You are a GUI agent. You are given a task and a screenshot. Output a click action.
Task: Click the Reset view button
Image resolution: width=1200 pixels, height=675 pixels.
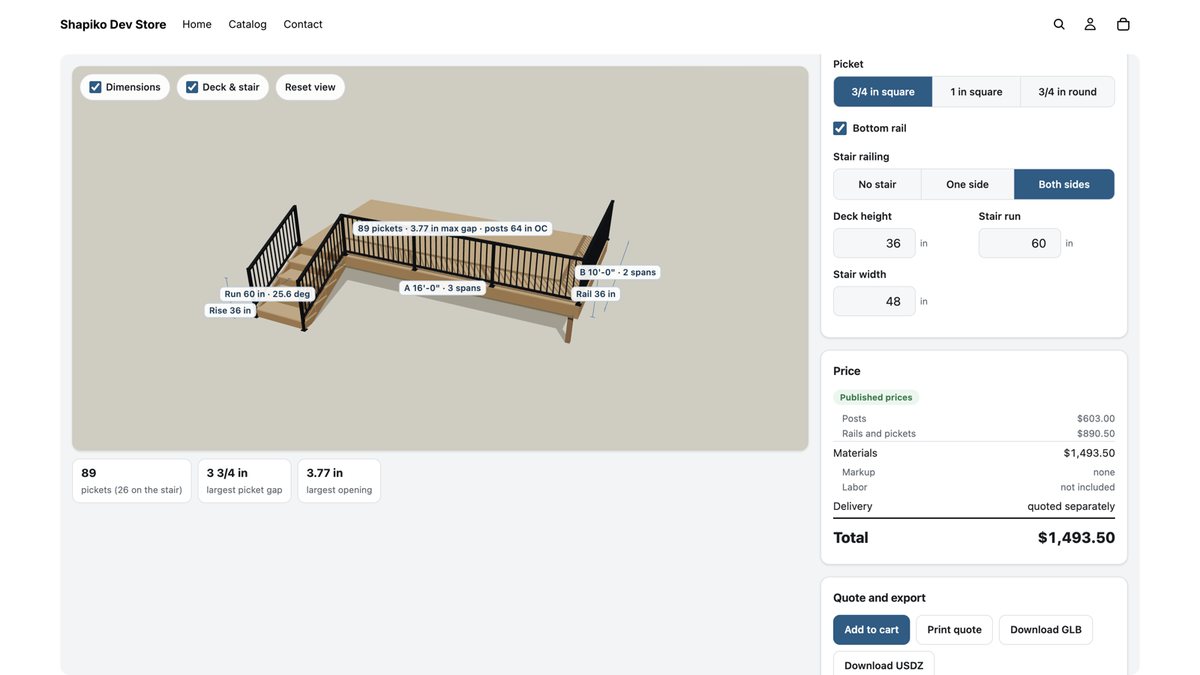(x=310, y=87)
